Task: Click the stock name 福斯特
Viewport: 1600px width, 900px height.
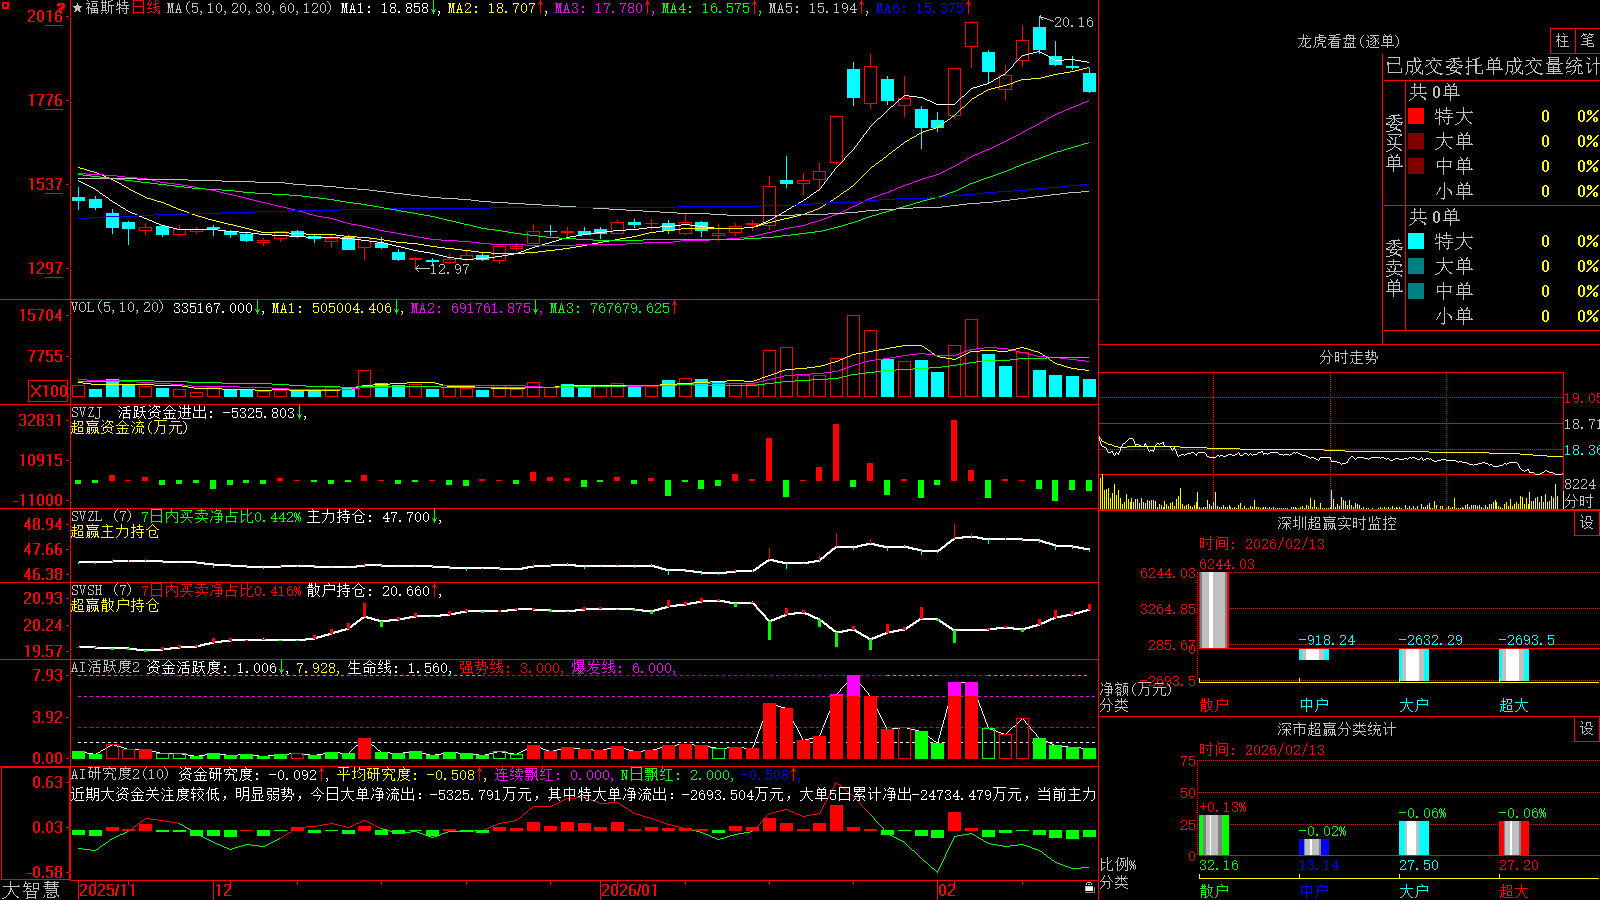Action: 108,8
